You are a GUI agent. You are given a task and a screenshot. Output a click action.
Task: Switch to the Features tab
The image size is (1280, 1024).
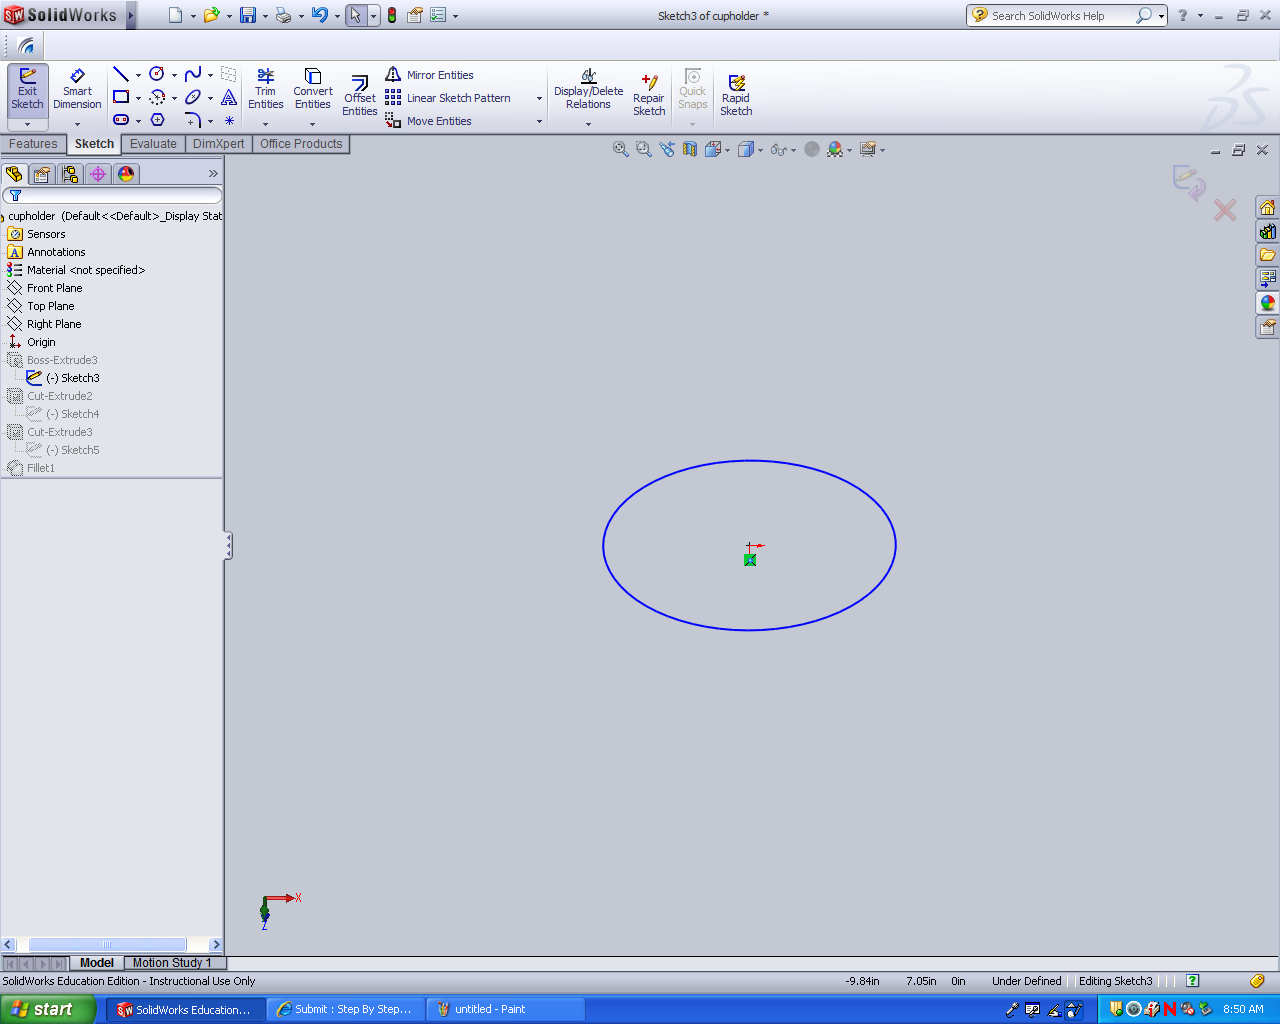pyautogui.click(x=33, y=144)
